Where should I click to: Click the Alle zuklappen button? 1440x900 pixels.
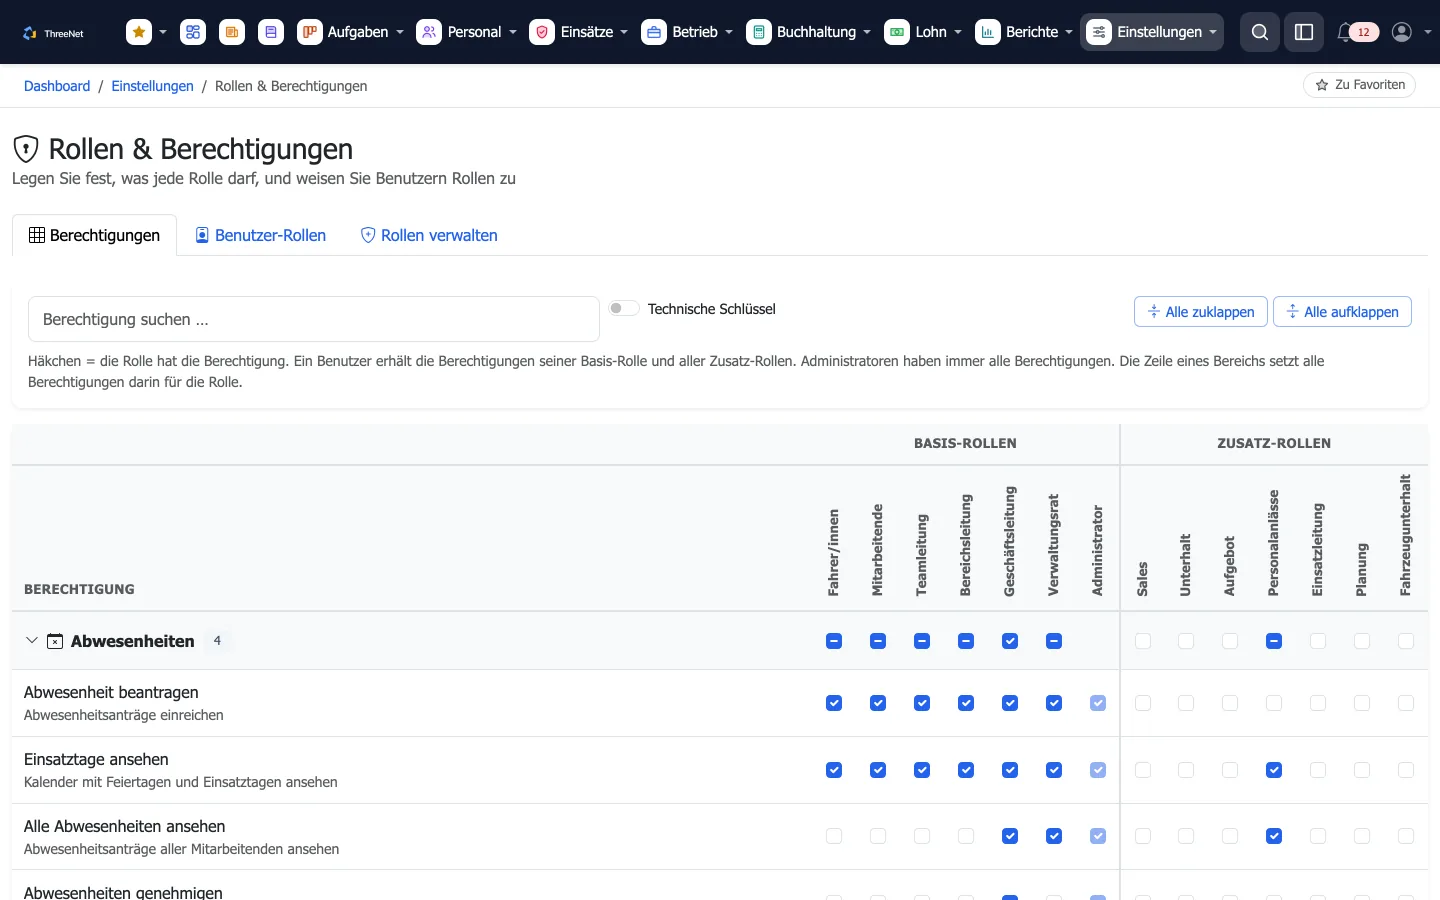(1201, 312)
